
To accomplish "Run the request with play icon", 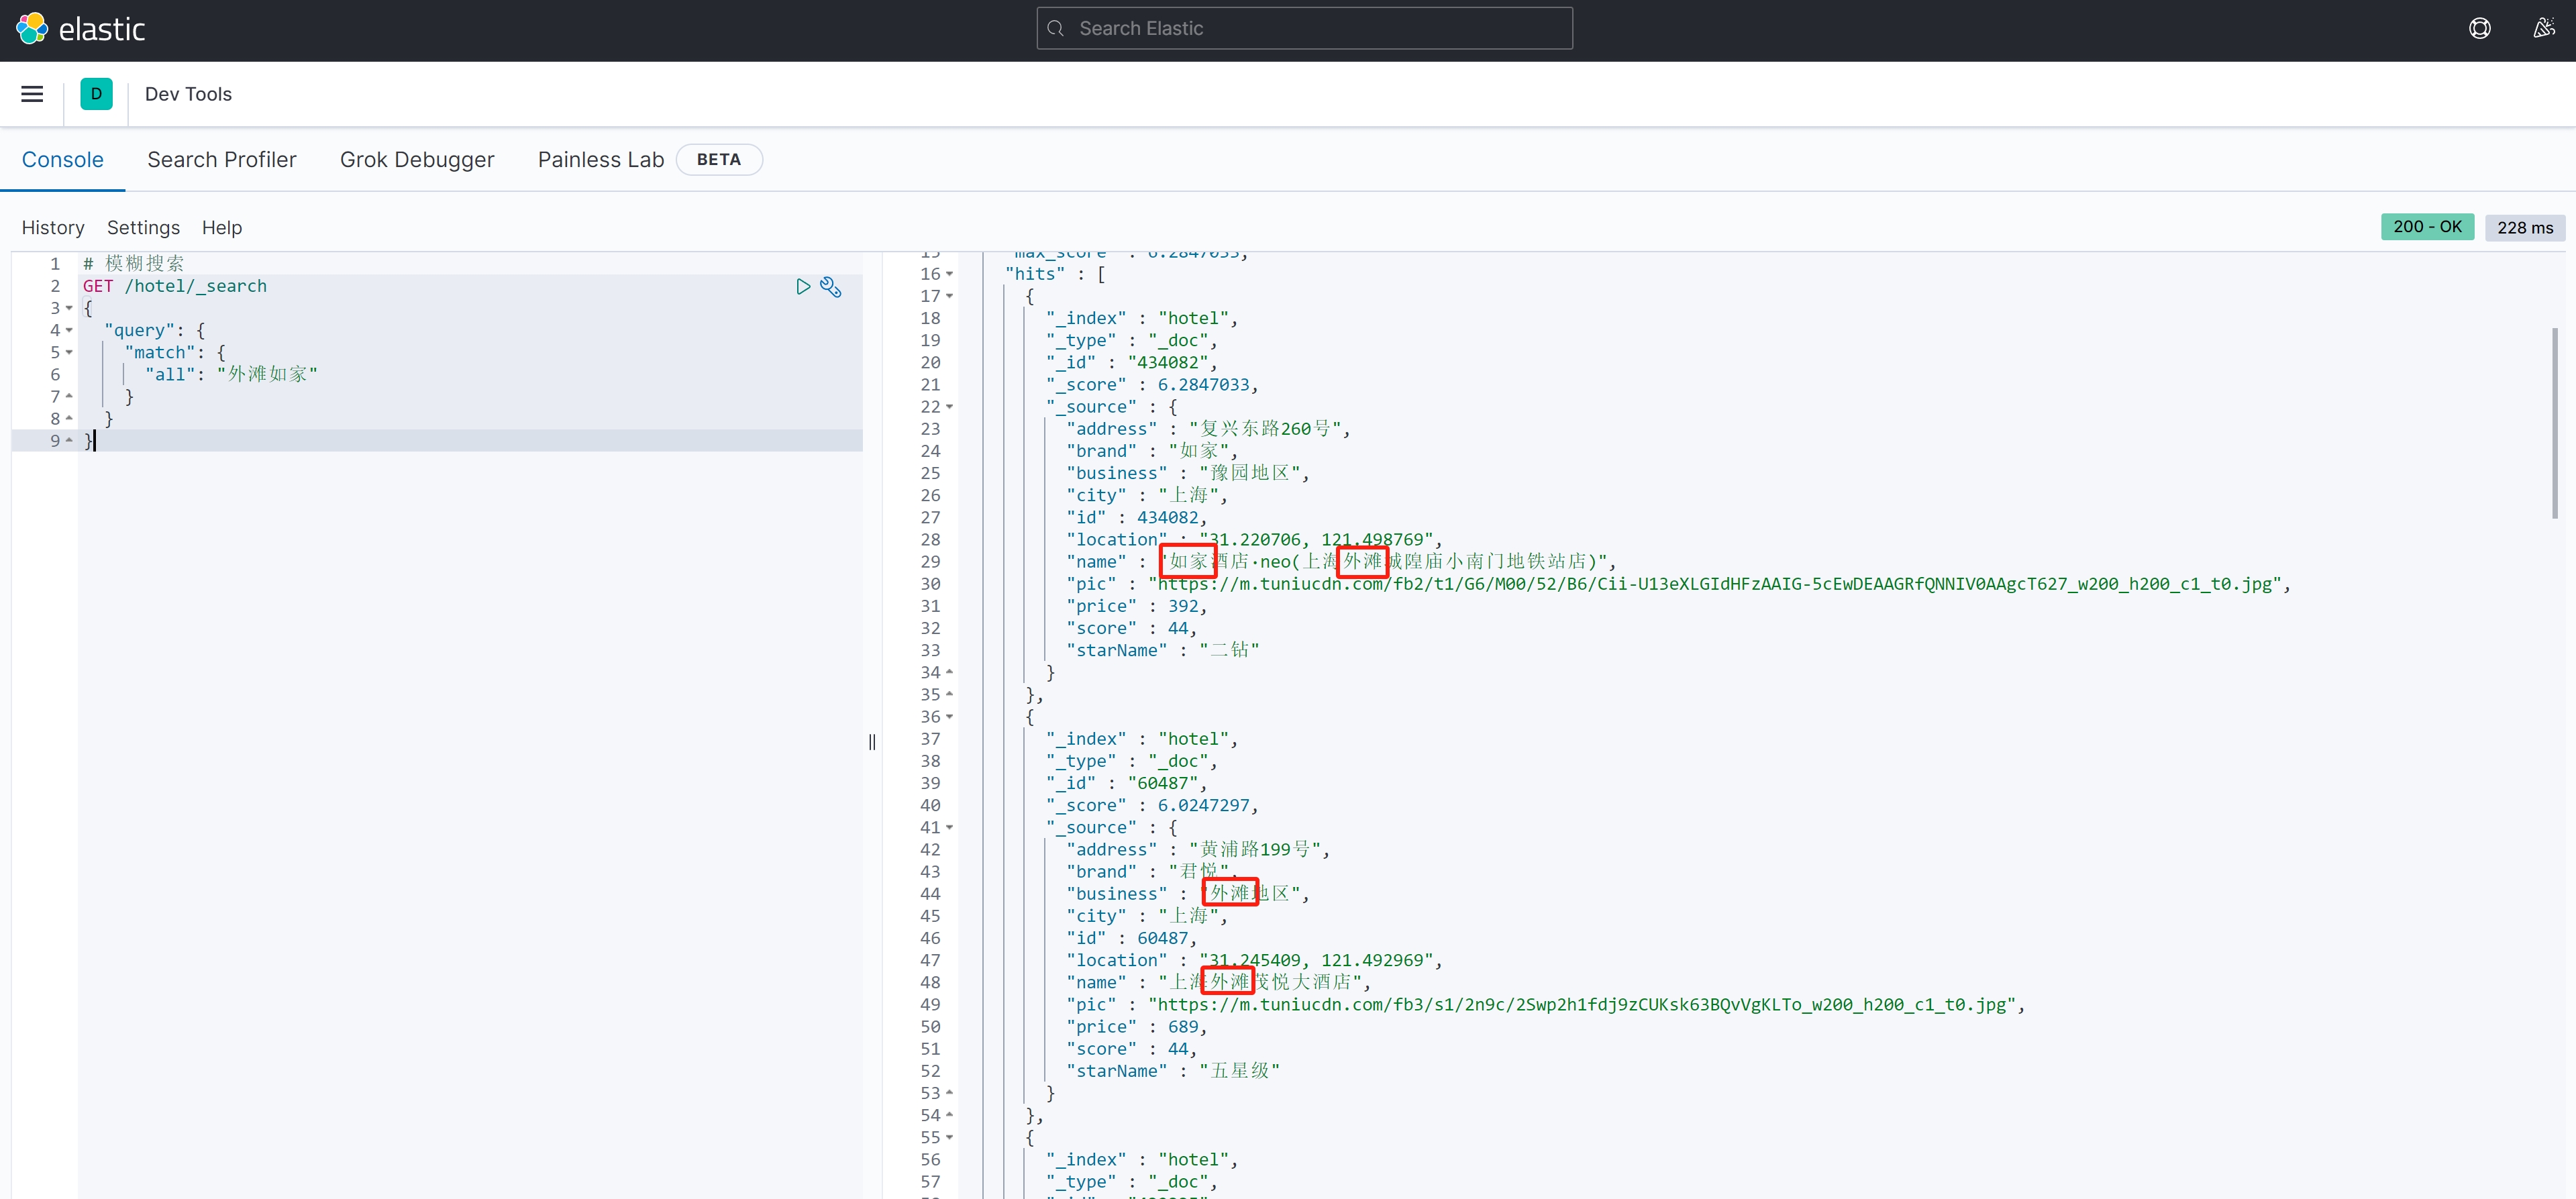I will coord(802,287).
